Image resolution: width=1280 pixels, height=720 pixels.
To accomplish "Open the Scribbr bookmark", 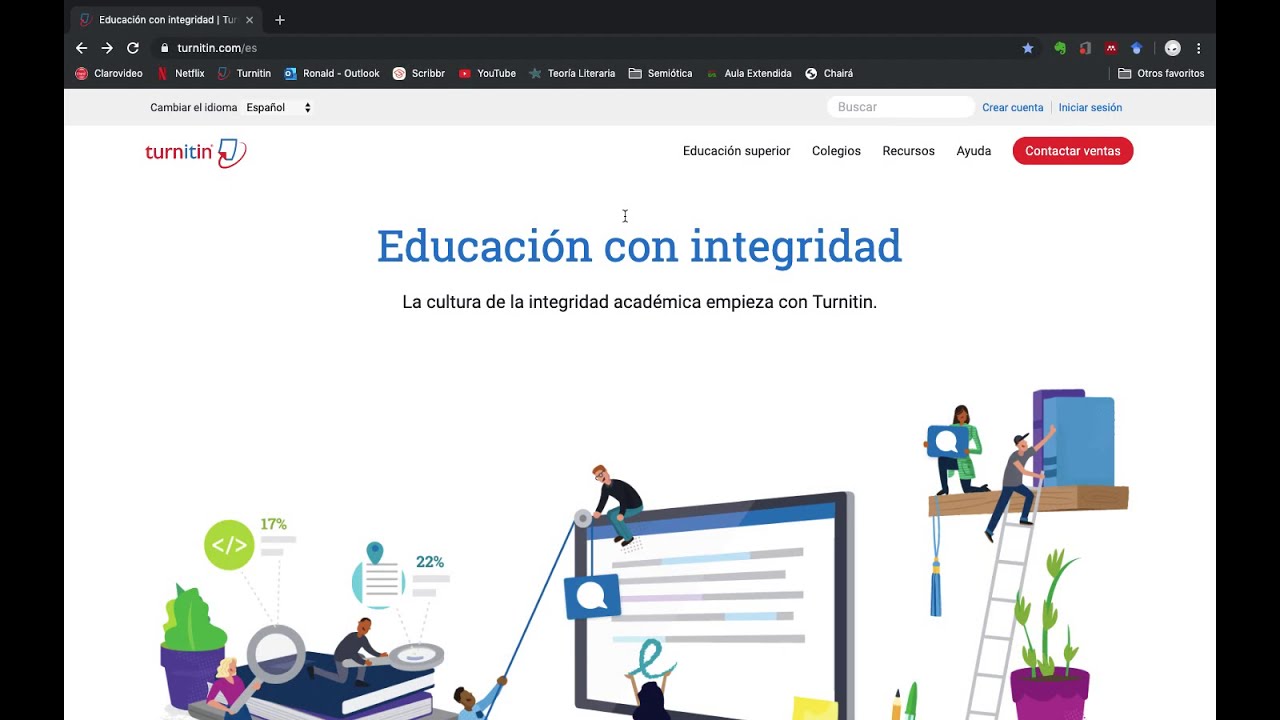I will 419,73.
